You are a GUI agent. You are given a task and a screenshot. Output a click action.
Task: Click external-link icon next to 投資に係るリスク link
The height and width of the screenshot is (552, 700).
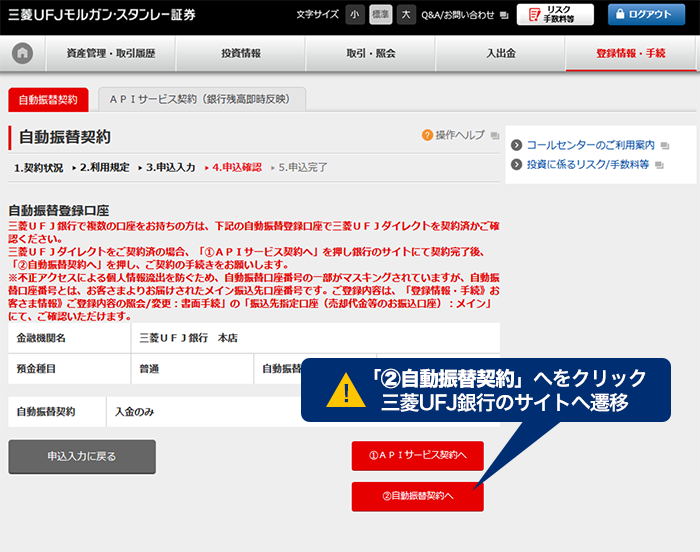pyautogui.click(x=659, y=165)
